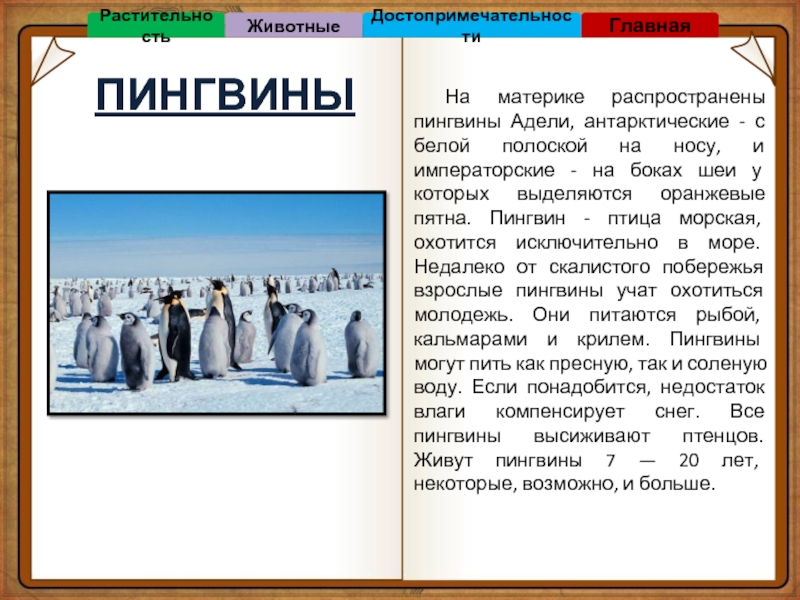Click the word 'императорские' in the text
Screen dimensions: 800x600
484,170
